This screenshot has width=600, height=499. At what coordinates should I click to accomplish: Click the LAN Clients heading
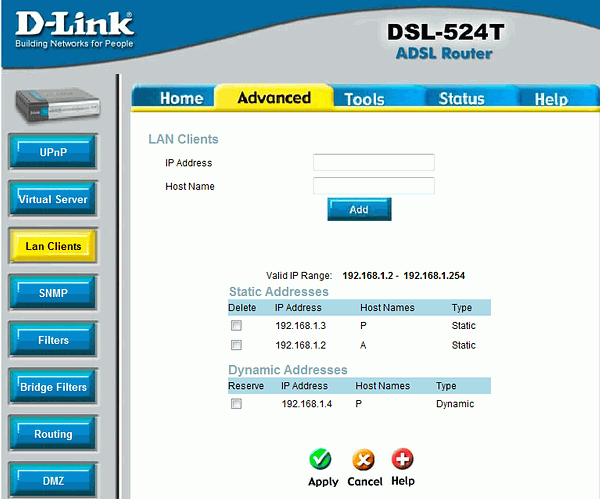(183, 139)
